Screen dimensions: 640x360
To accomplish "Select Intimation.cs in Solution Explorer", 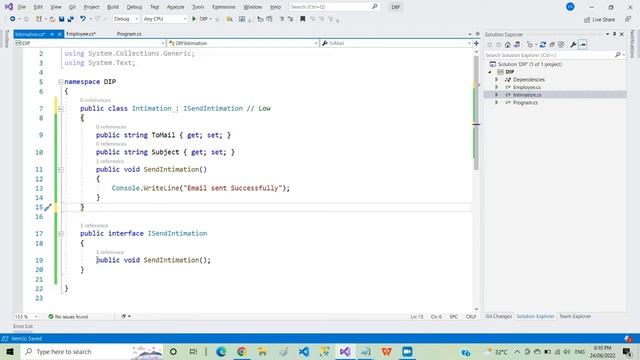I will (x=527, y=95).
